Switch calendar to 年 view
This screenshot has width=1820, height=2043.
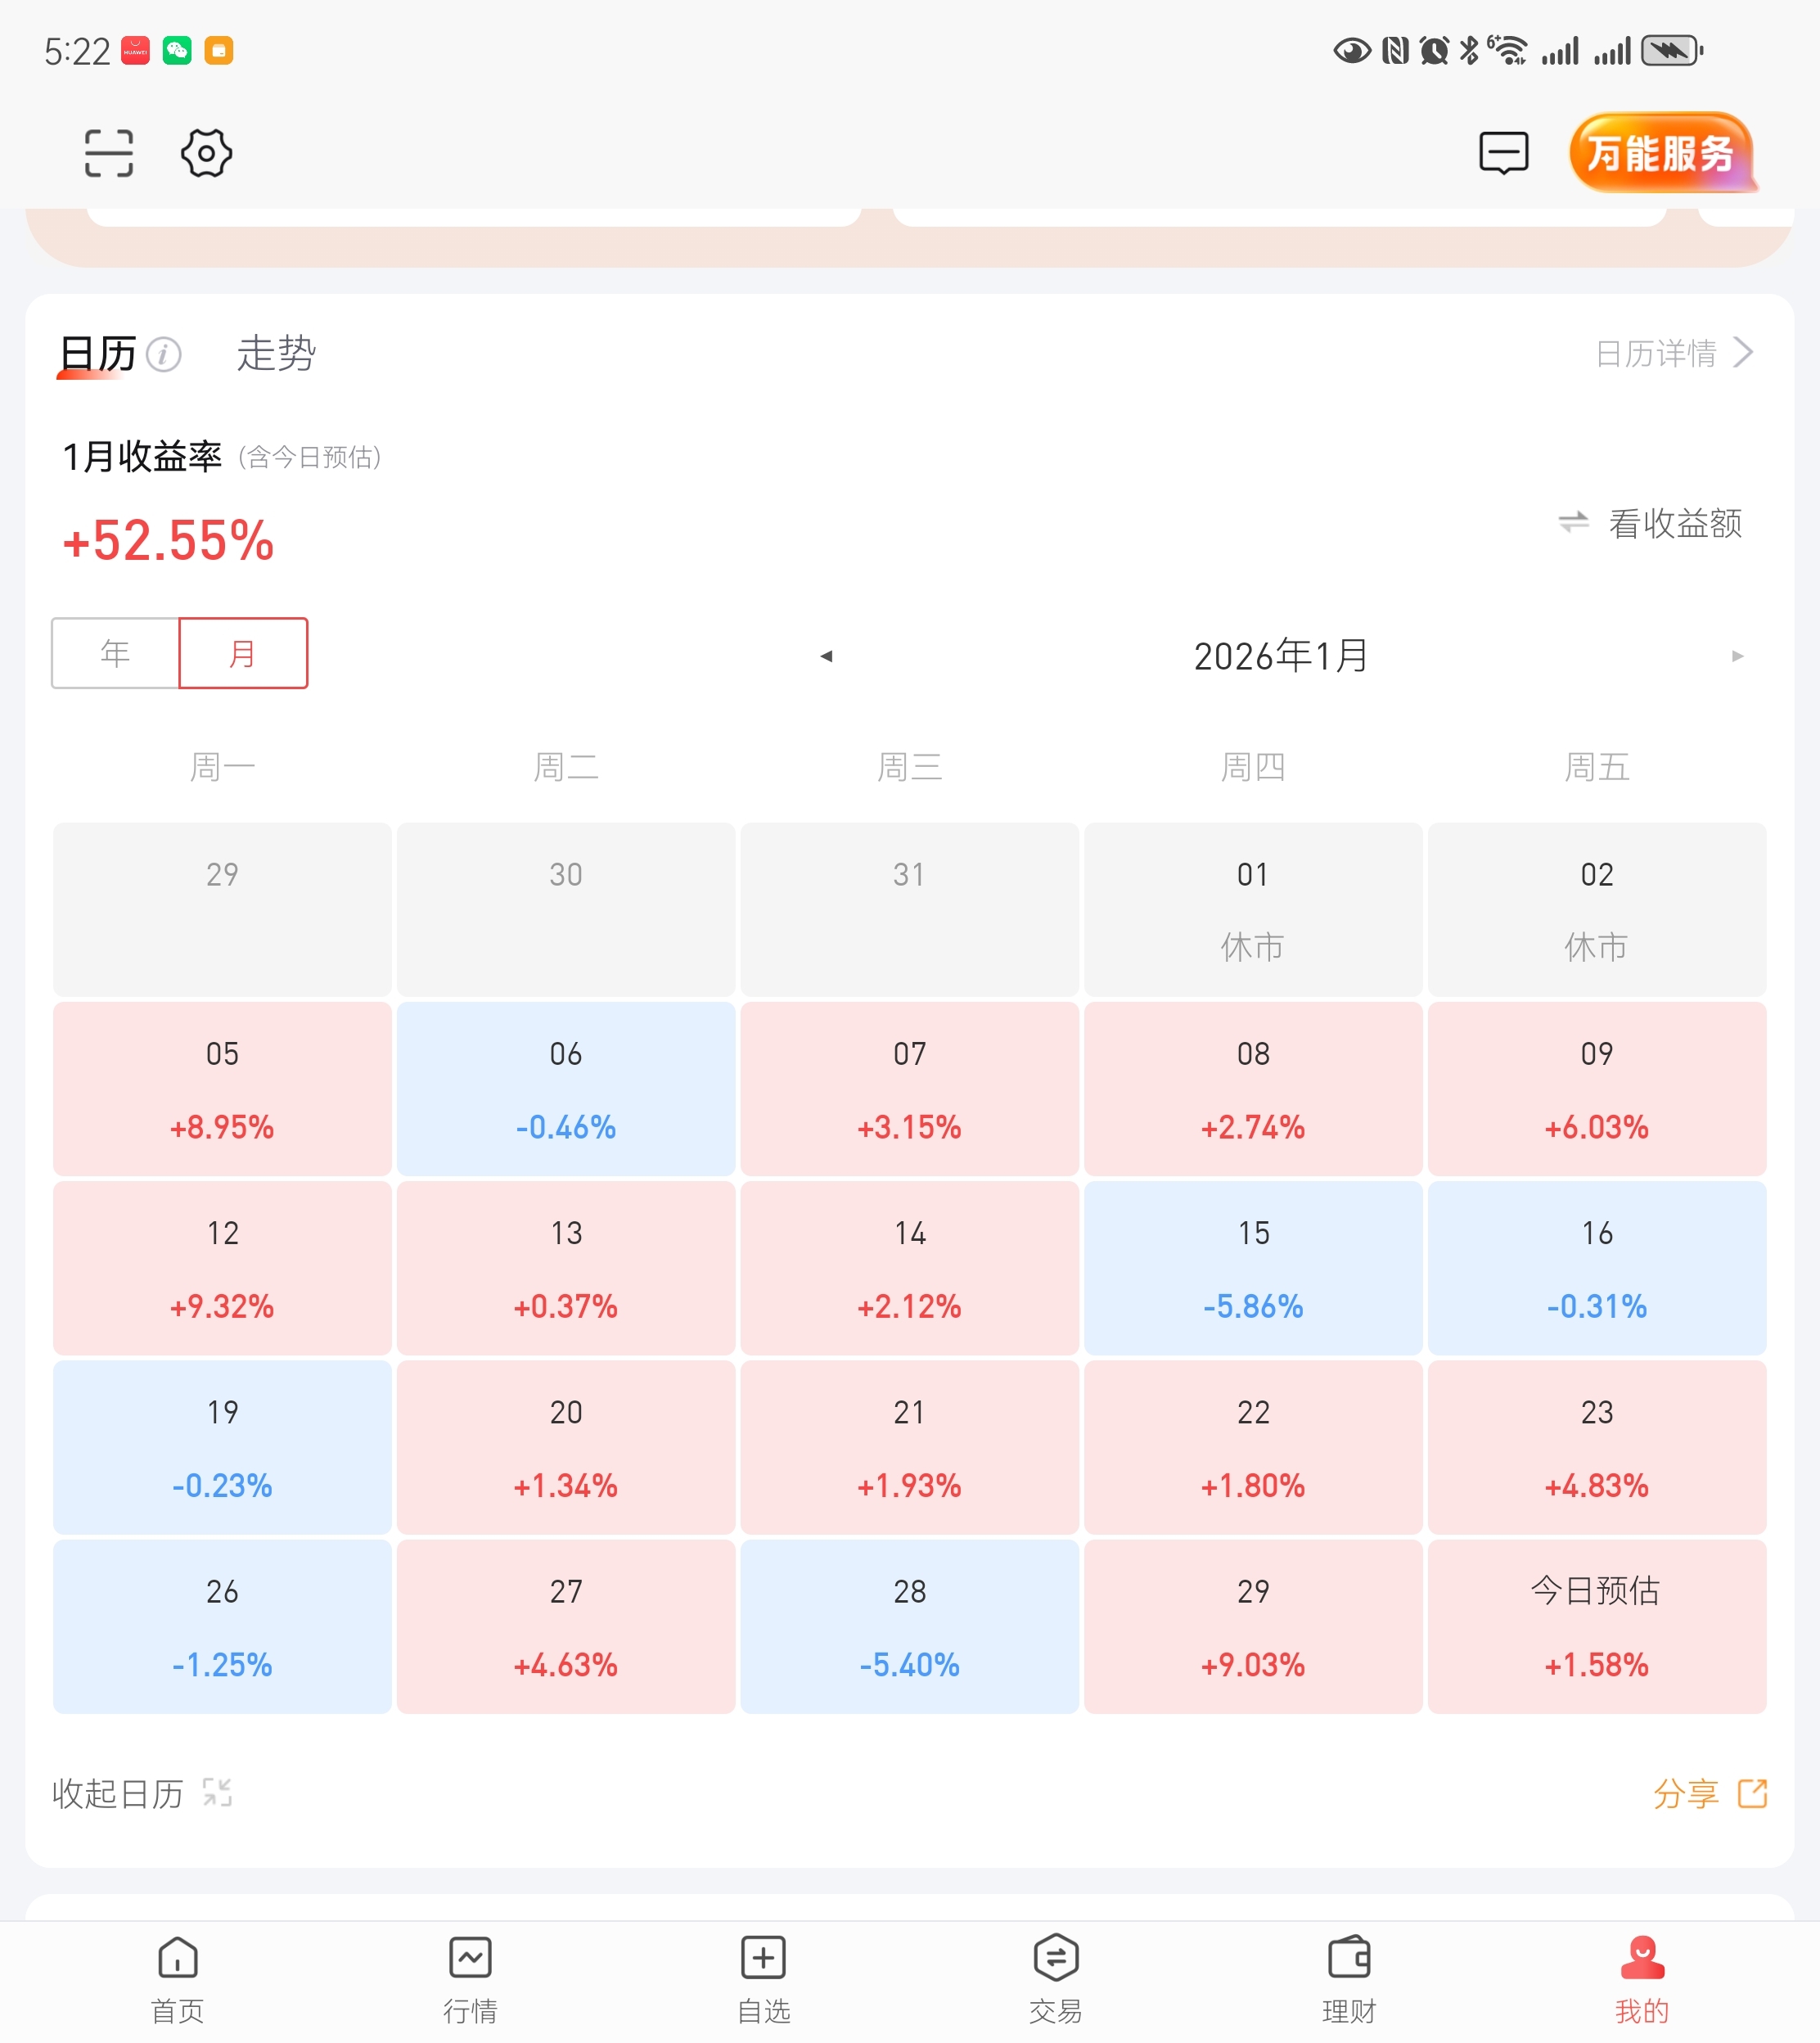tap(115, 653)
